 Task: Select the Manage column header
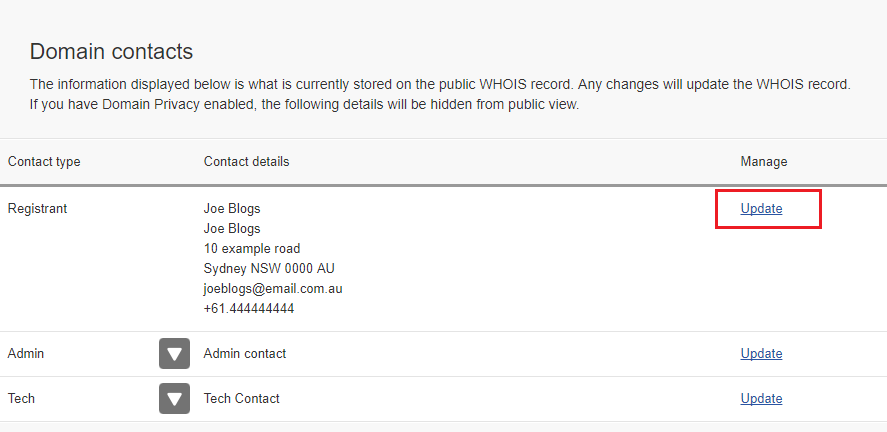click(x=764, y=162)
